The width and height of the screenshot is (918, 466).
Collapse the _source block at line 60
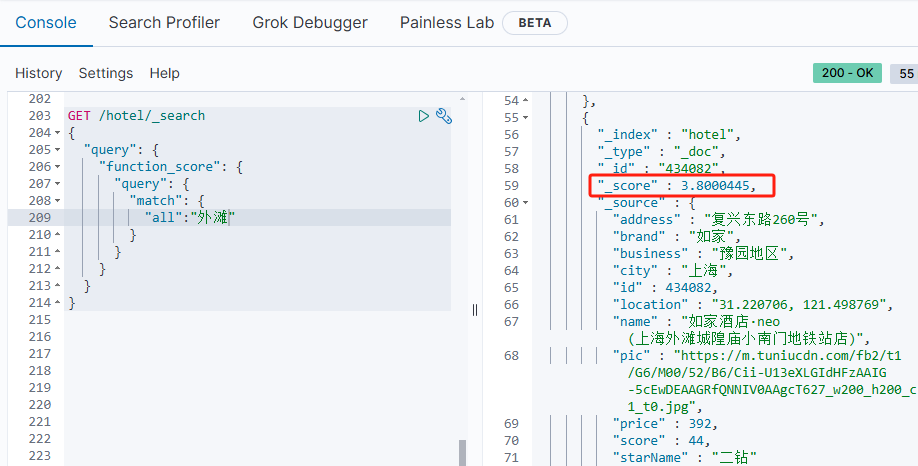[525, 203]
